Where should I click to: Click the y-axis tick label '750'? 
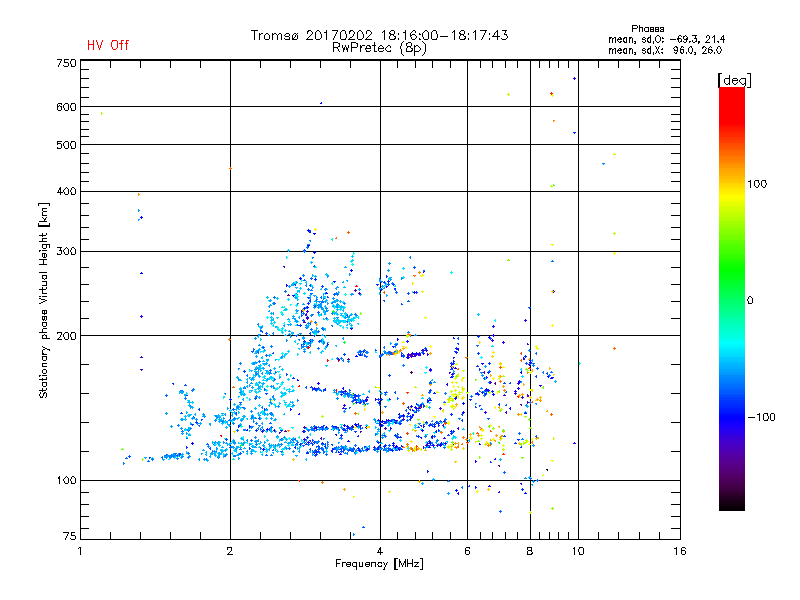point(67,63)
